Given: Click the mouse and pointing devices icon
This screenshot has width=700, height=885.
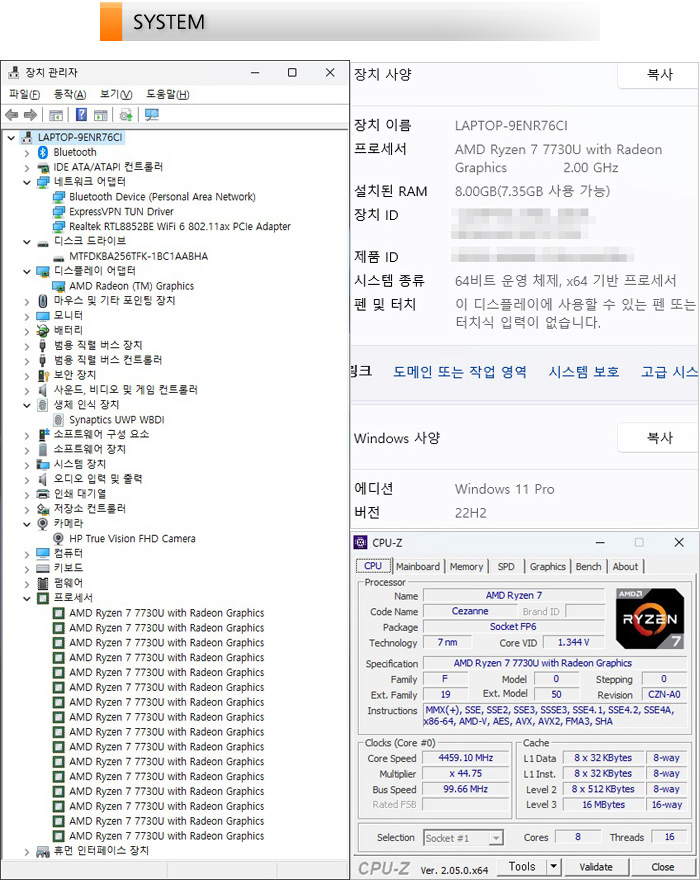Looking at the screenshot, I should pyautogui.click(x=43, y=301).
